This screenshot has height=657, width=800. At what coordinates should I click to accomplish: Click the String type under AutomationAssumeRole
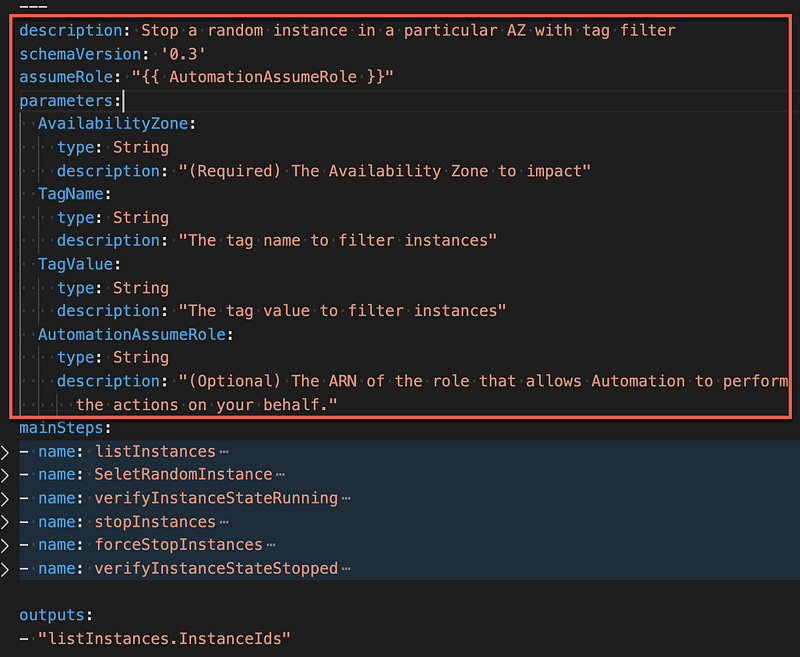point(141,358)
